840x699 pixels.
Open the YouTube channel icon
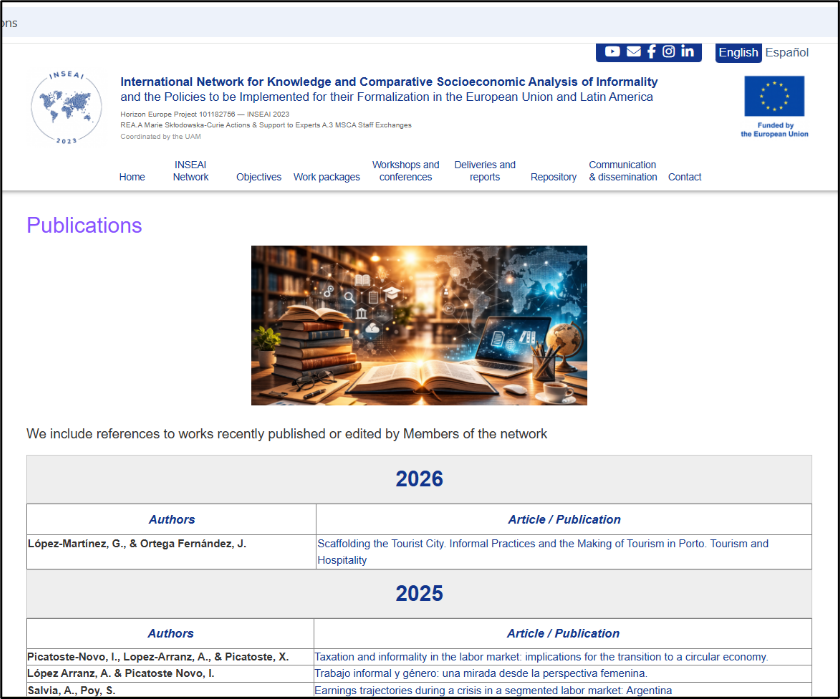pos(612,52)
